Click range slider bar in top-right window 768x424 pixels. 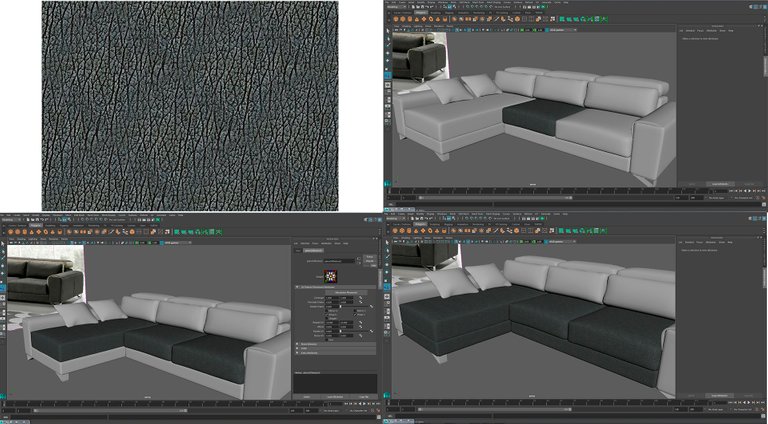(496, 197)
